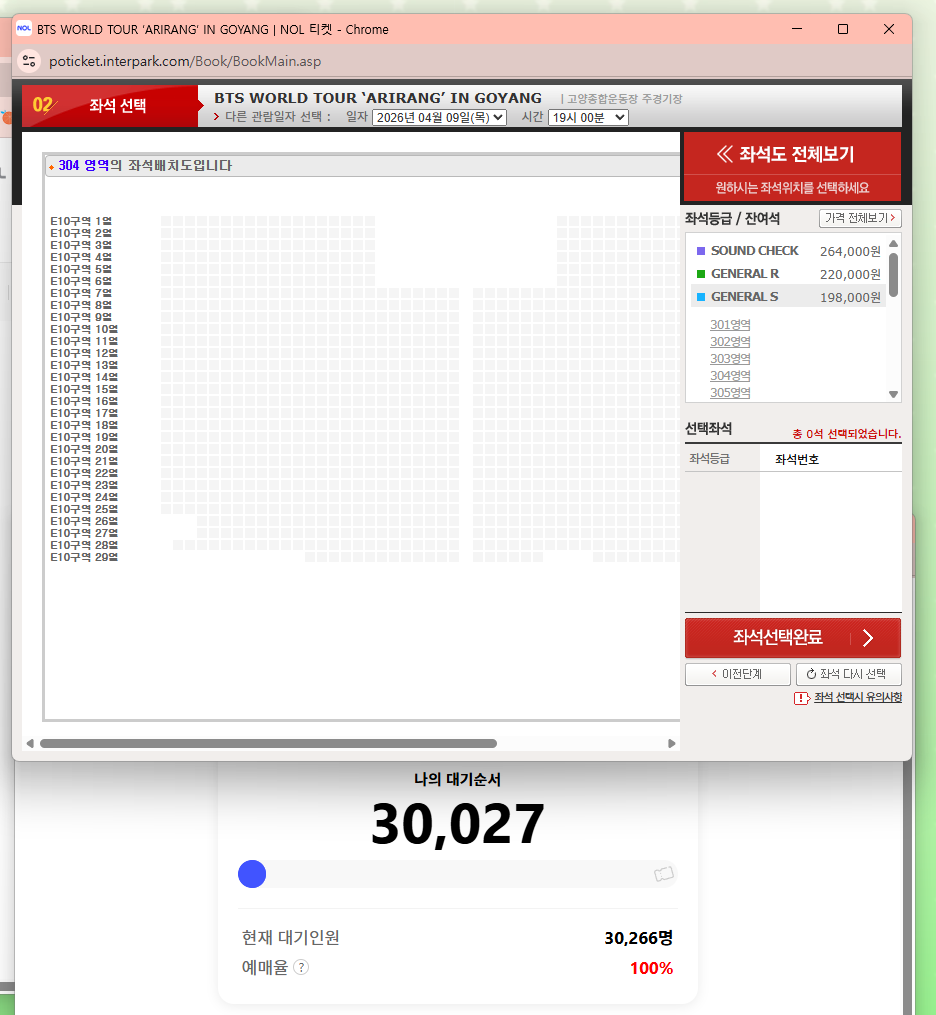Open the 301영역 section link
936x1015 pixels.
pos(730,325)
